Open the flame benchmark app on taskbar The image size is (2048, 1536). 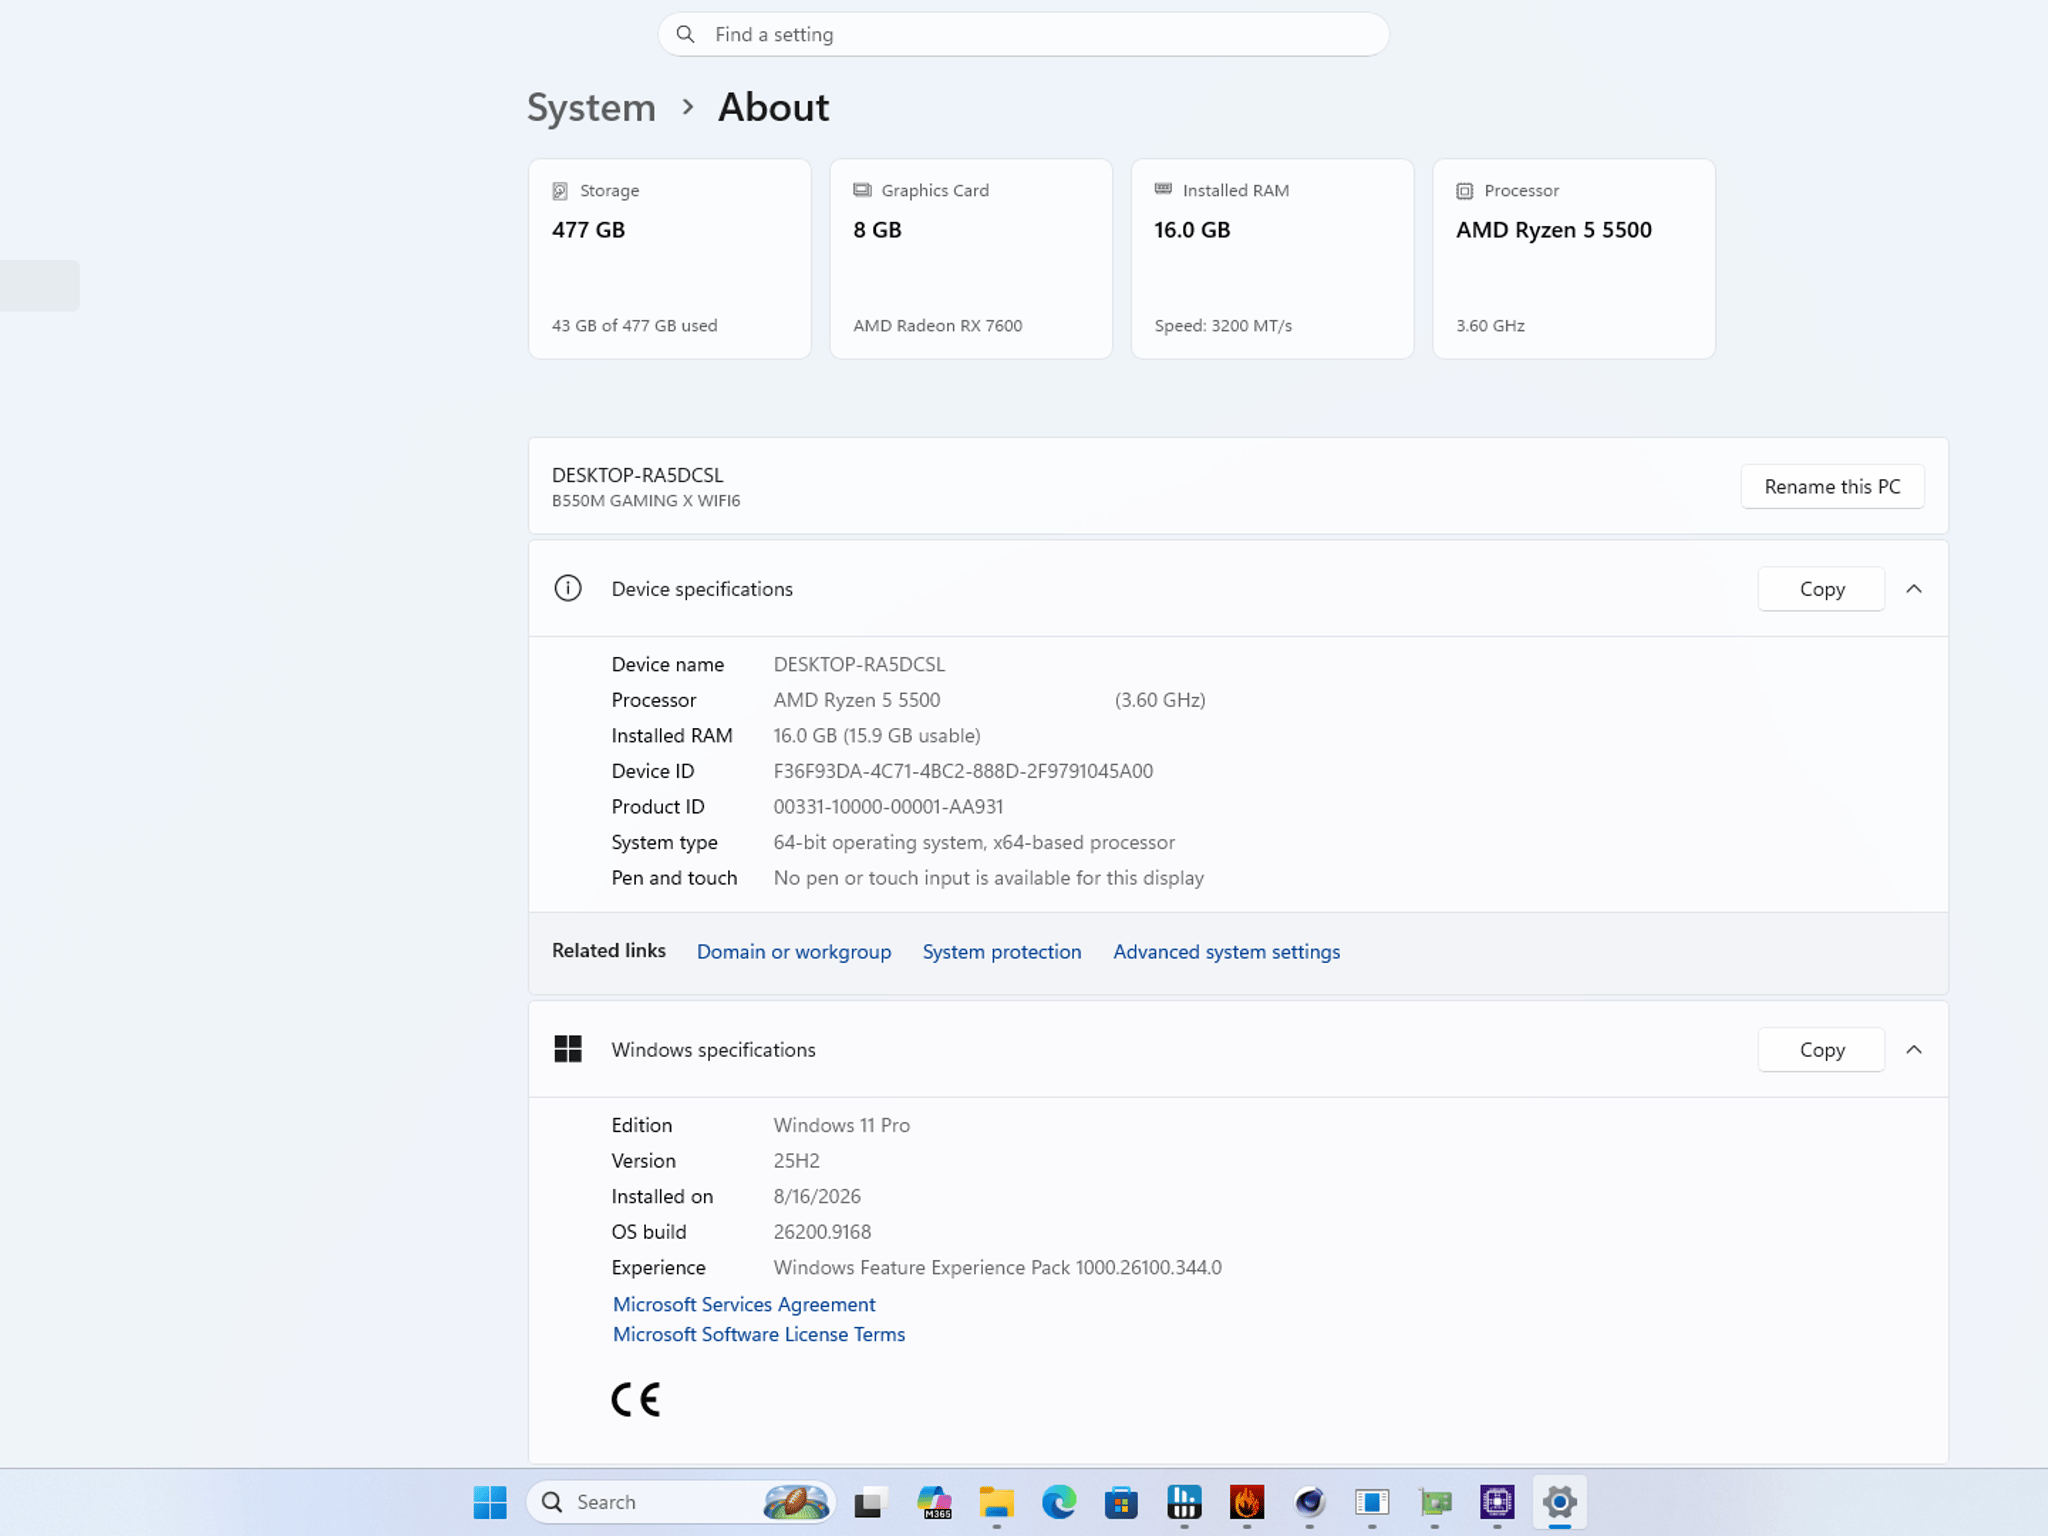tap(1247, 1502)
